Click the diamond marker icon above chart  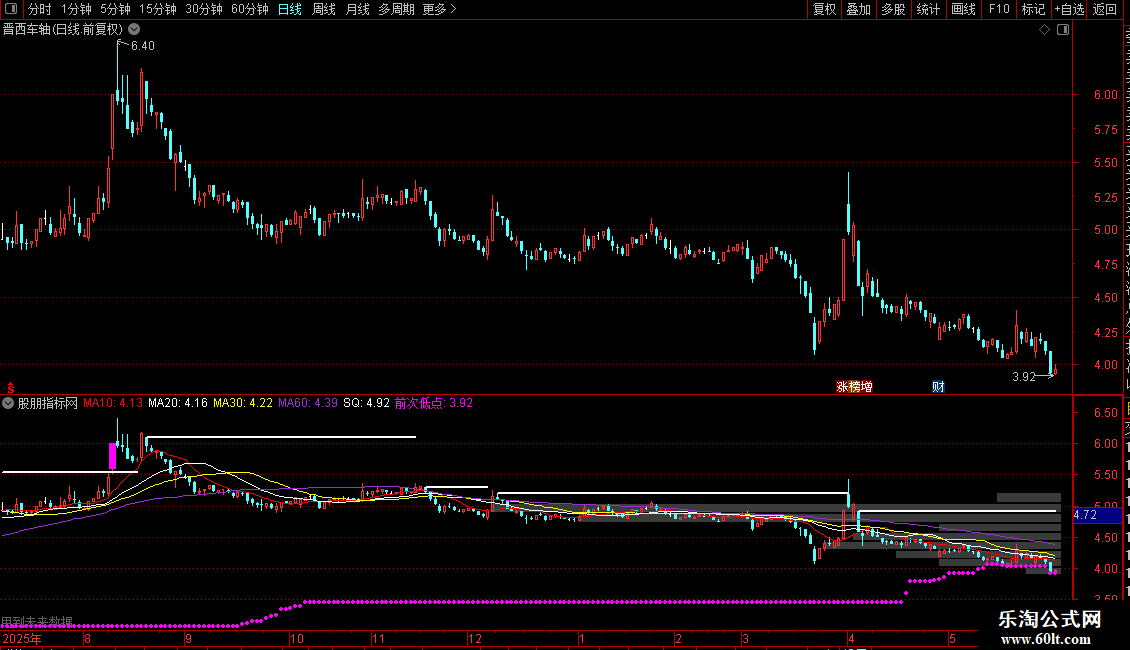[1044, 30]
